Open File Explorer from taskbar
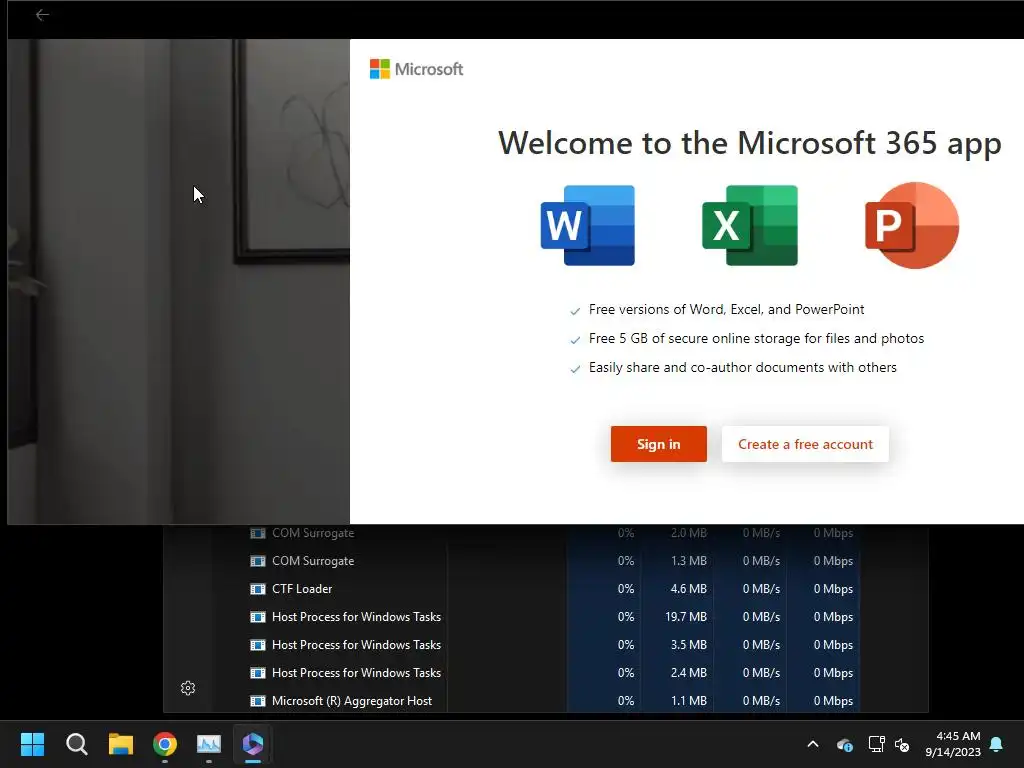The height and width of the screenshot is (768, 1024). (x=121, y=744)
